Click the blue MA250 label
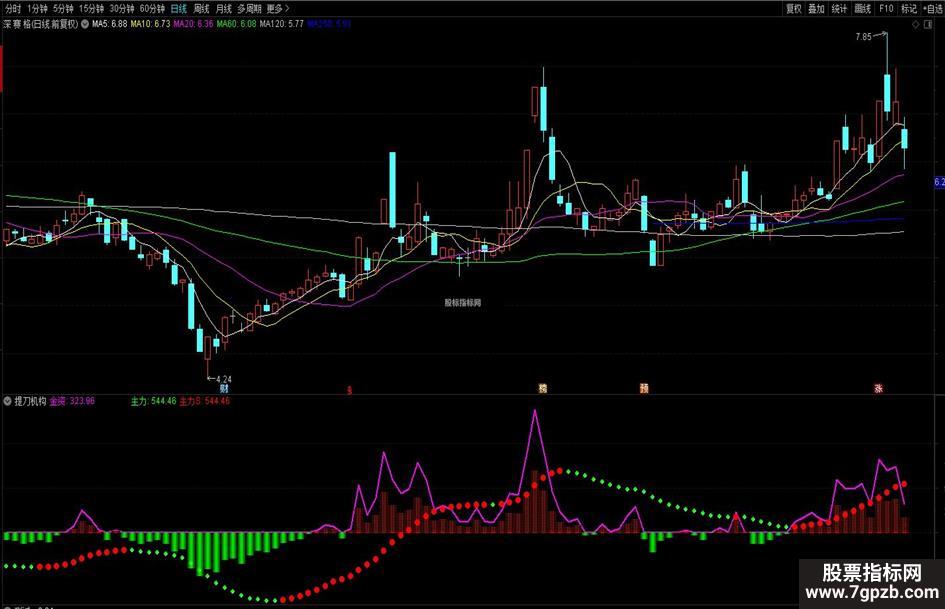 click(x=329, y=24)
